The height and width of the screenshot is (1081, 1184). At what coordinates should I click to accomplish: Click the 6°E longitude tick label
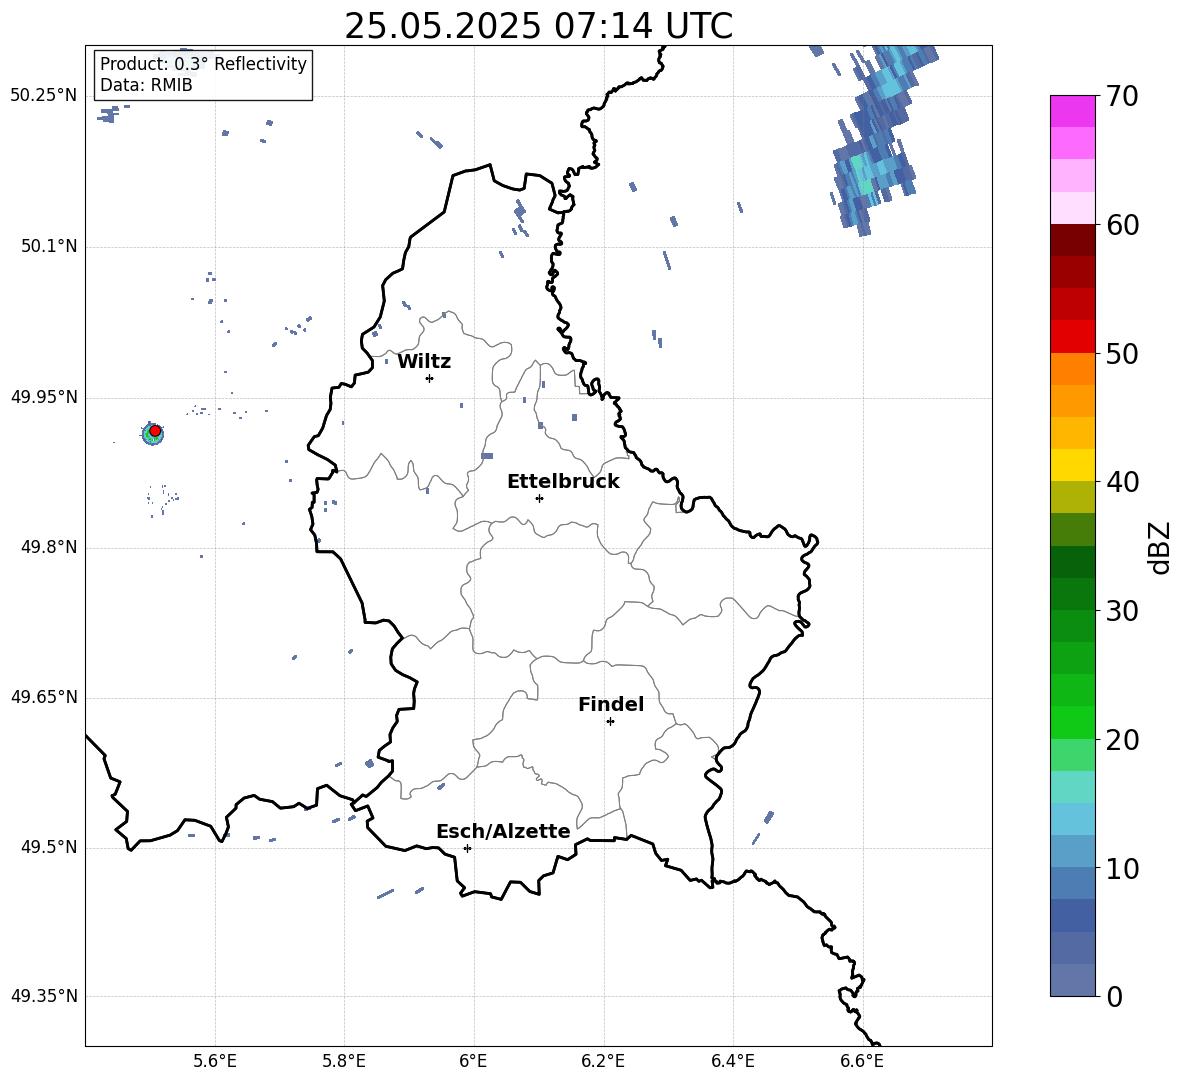click(x=473, y=1061)
